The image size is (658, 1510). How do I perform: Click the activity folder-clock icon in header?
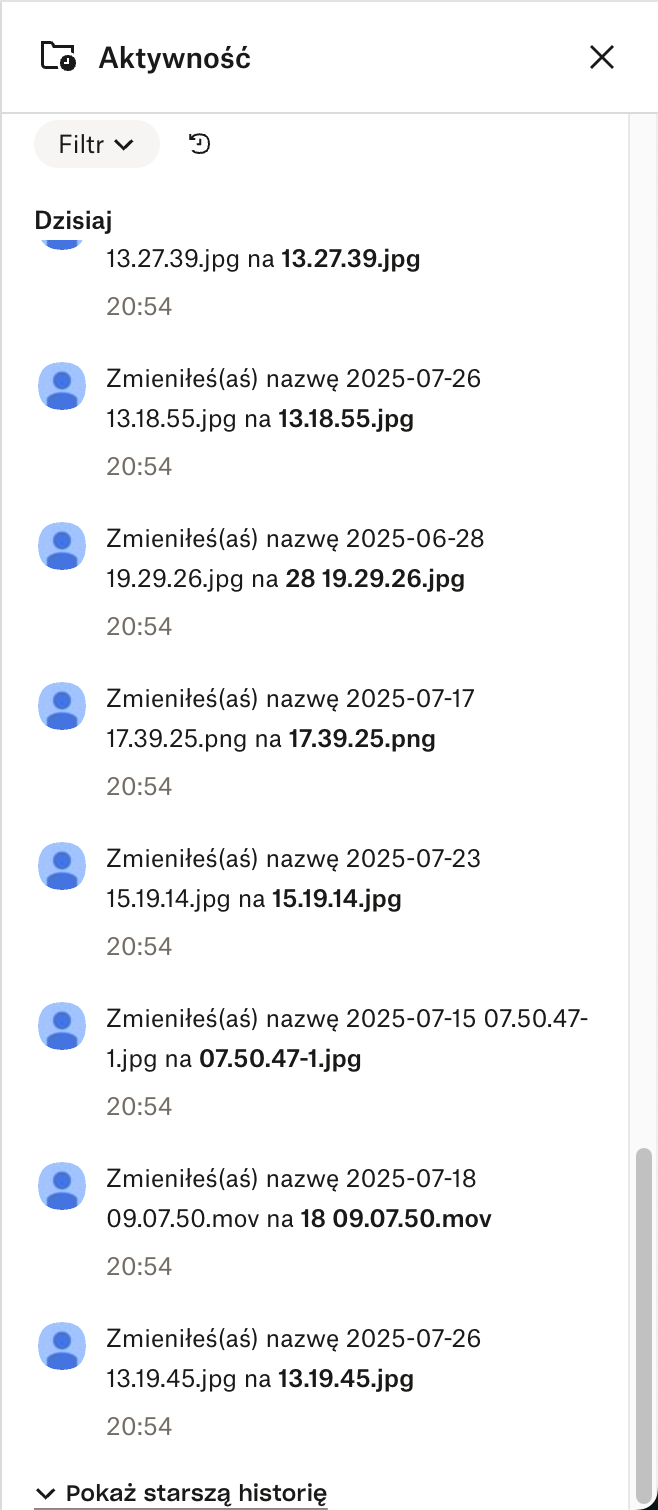[x=58, y=57]
